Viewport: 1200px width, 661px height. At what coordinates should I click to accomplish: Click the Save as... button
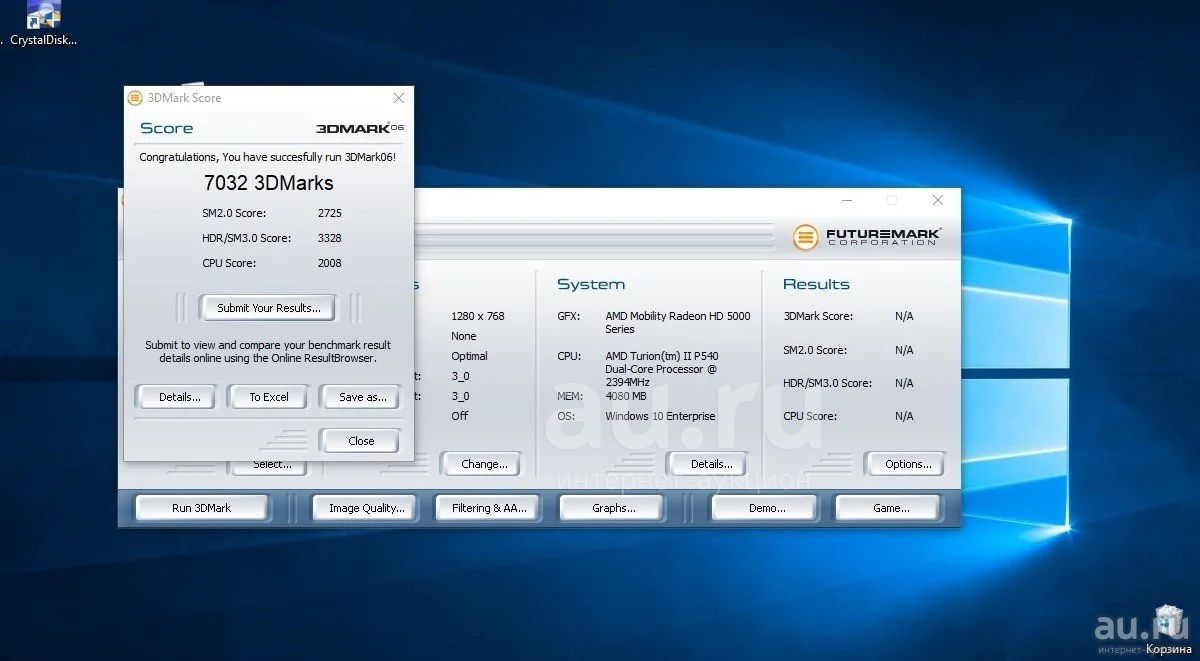coord(362,397)
